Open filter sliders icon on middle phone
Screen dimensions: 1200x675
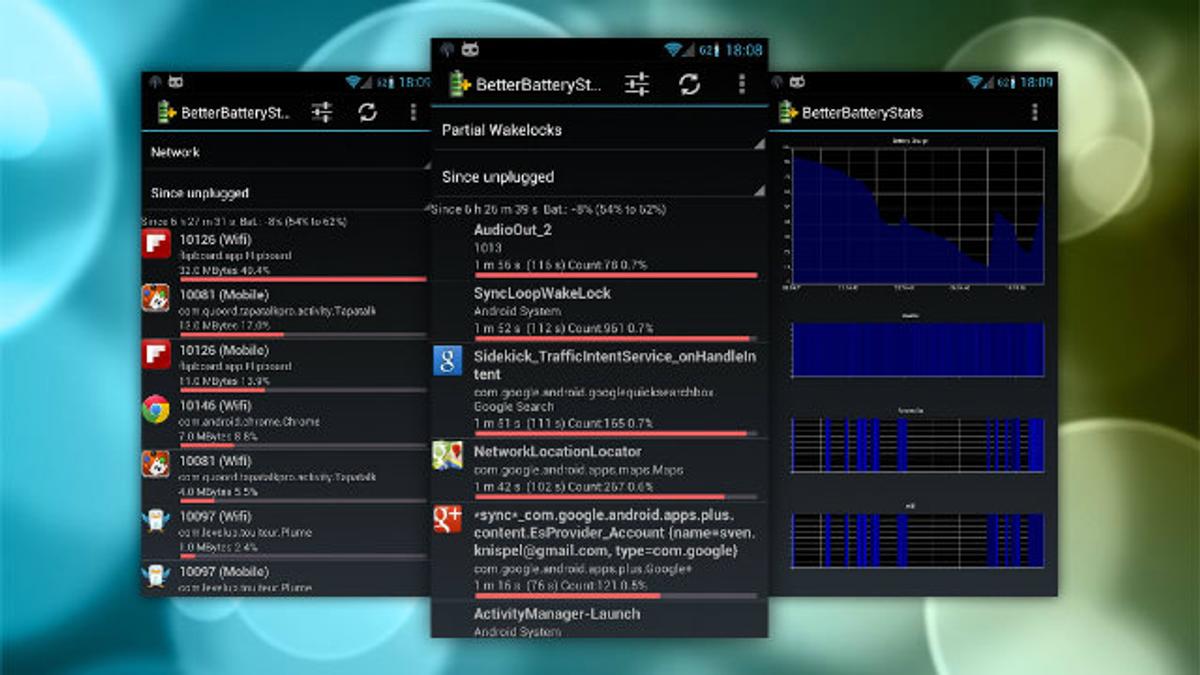coord(637,84)
